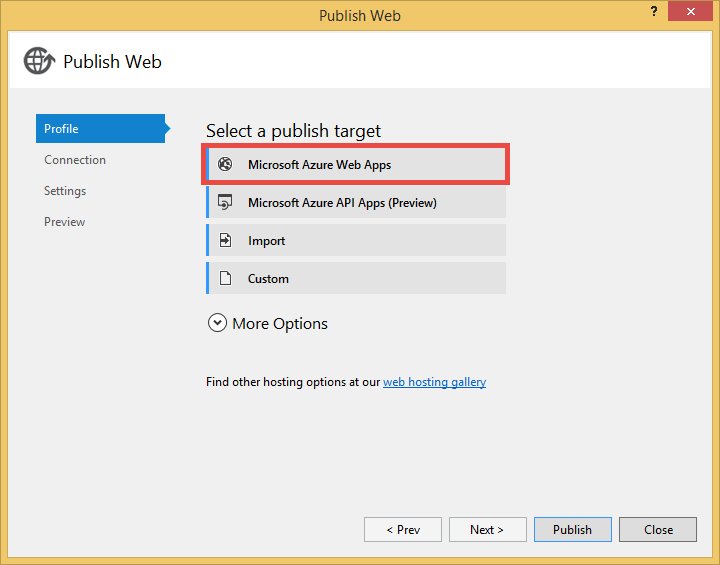Image resolution: width=720 pixels, height=565 pixels.
Task: Click the Import arrow-page icon
Action: coord(225,240)
